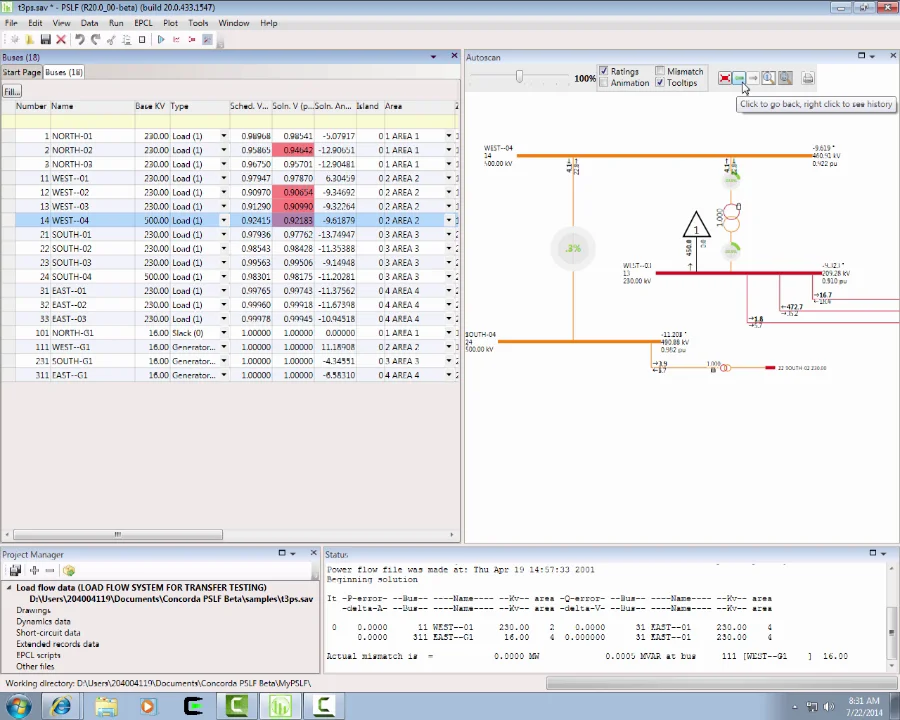Click the Autoscan zoom slider handle

coord(519,77)
